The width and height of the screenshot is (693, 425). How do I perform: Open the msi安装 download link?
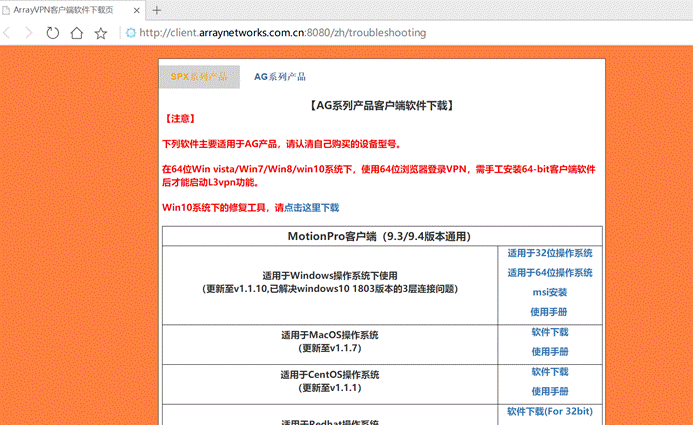550,292
